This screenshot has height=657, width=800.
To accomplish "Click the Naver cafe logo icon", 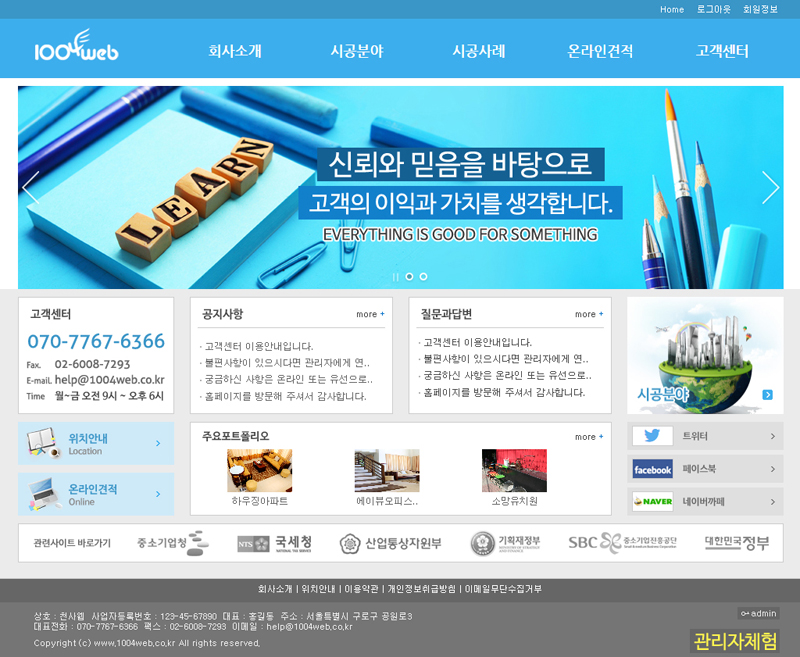I will 652,501.
